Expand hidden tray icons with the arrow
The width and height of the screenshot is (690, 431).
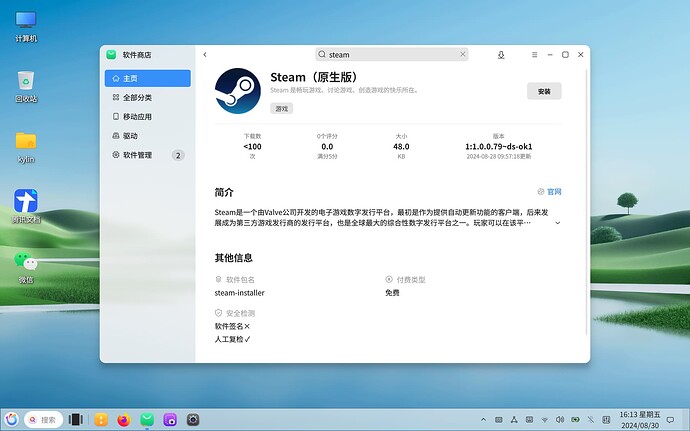click(483, 420)
